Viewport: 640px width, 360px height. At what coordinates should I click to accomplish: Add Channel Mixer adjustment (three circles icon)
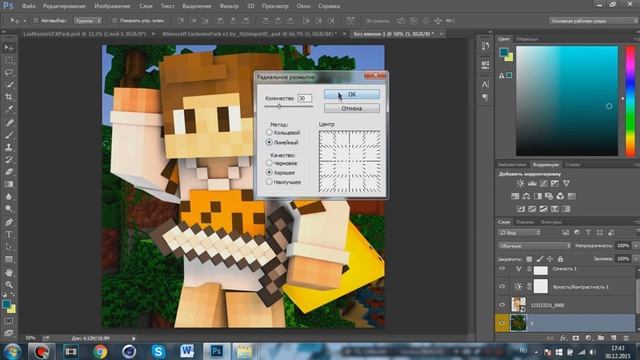(x=560, y=196)
